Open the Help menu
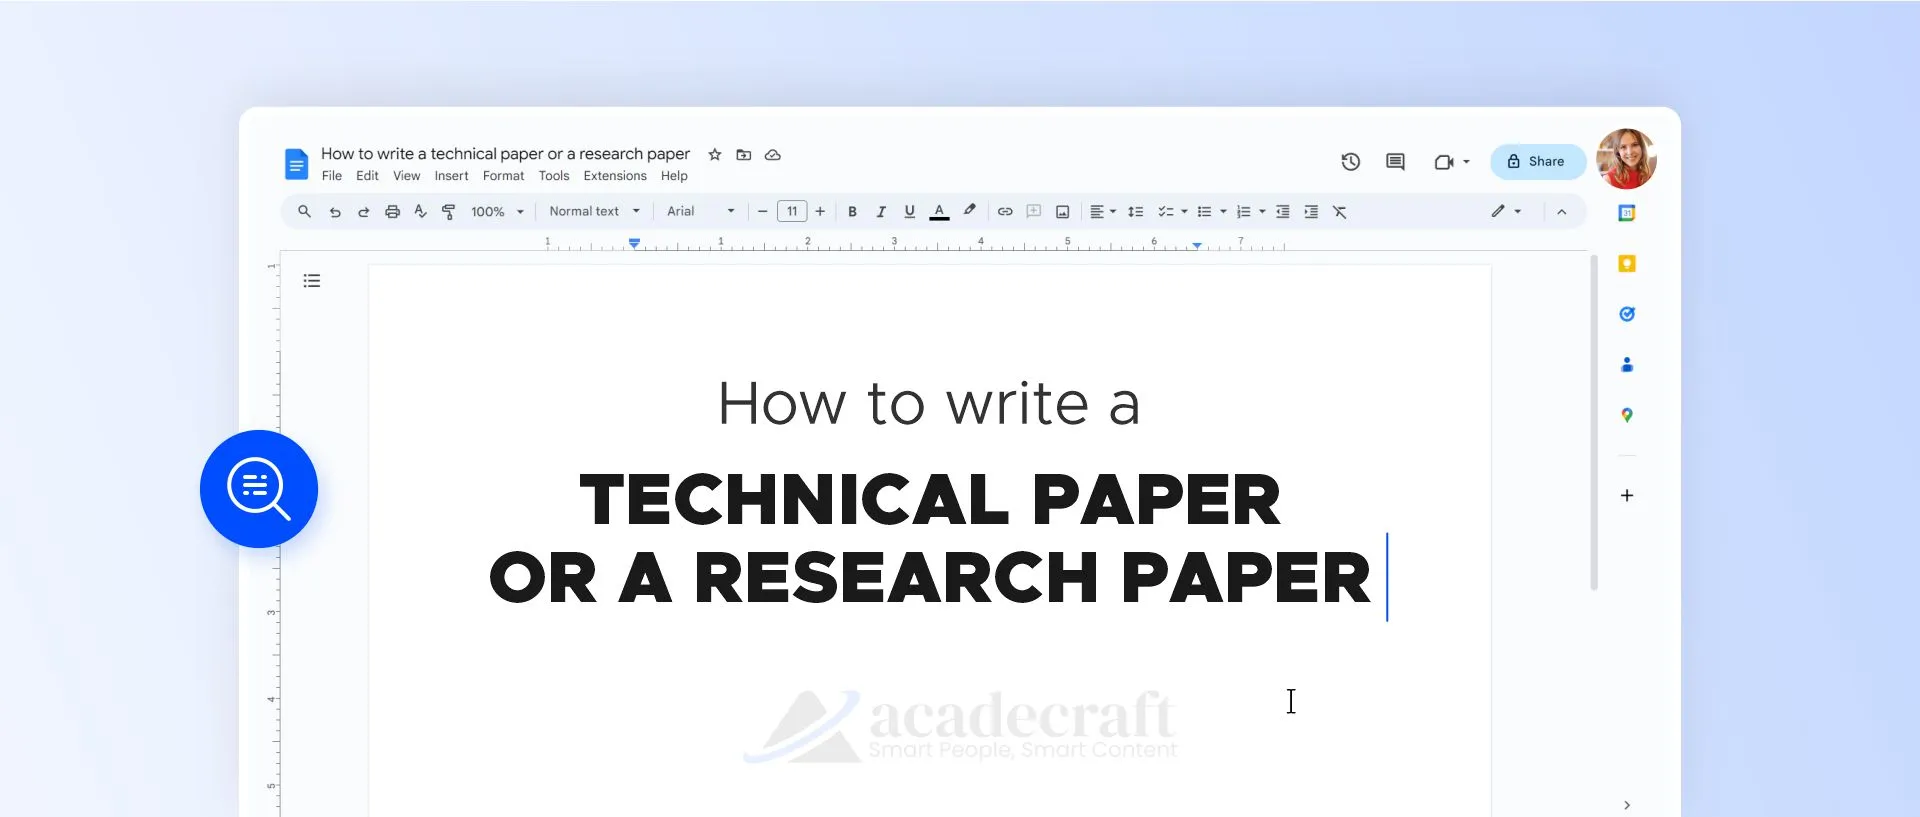Screen dimensions: 1920x817 tap(674, 176)
